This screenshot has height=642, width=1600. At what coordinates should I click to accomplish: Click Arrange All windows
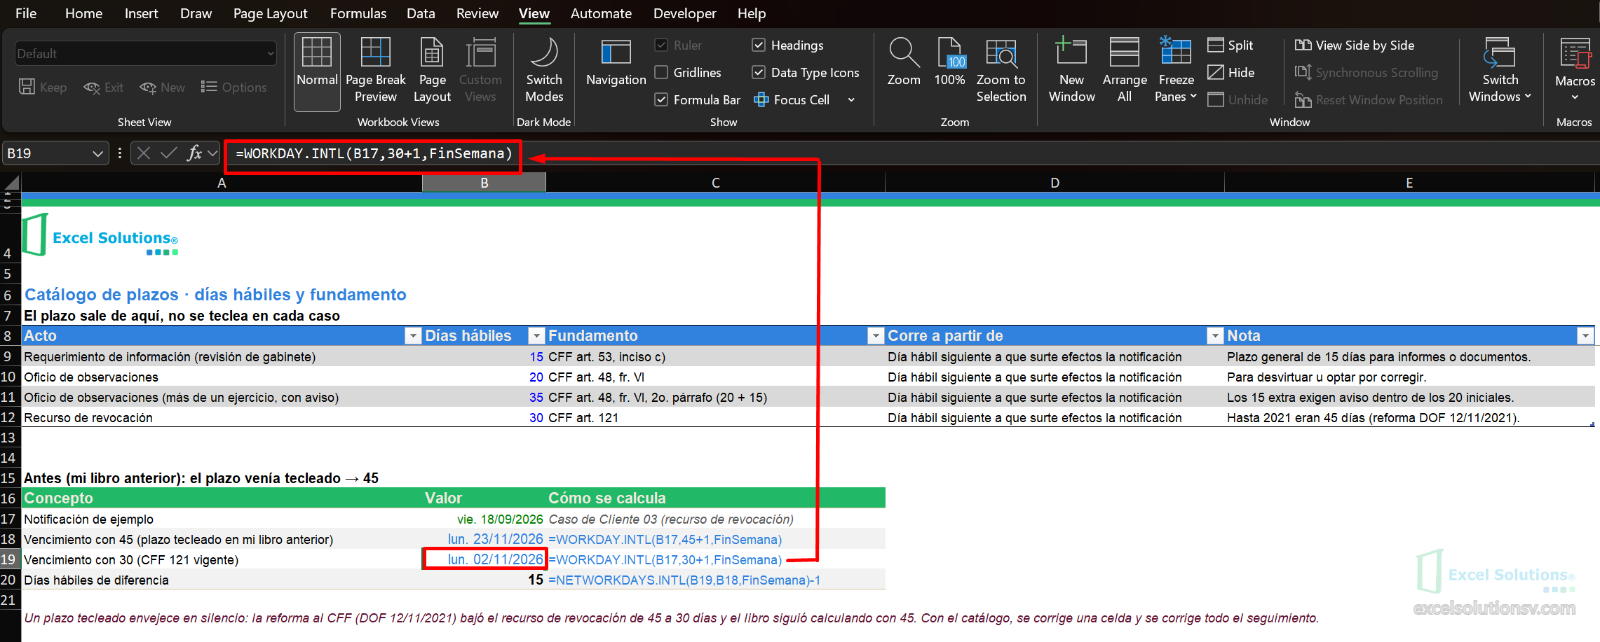[x=1125, y=70]
